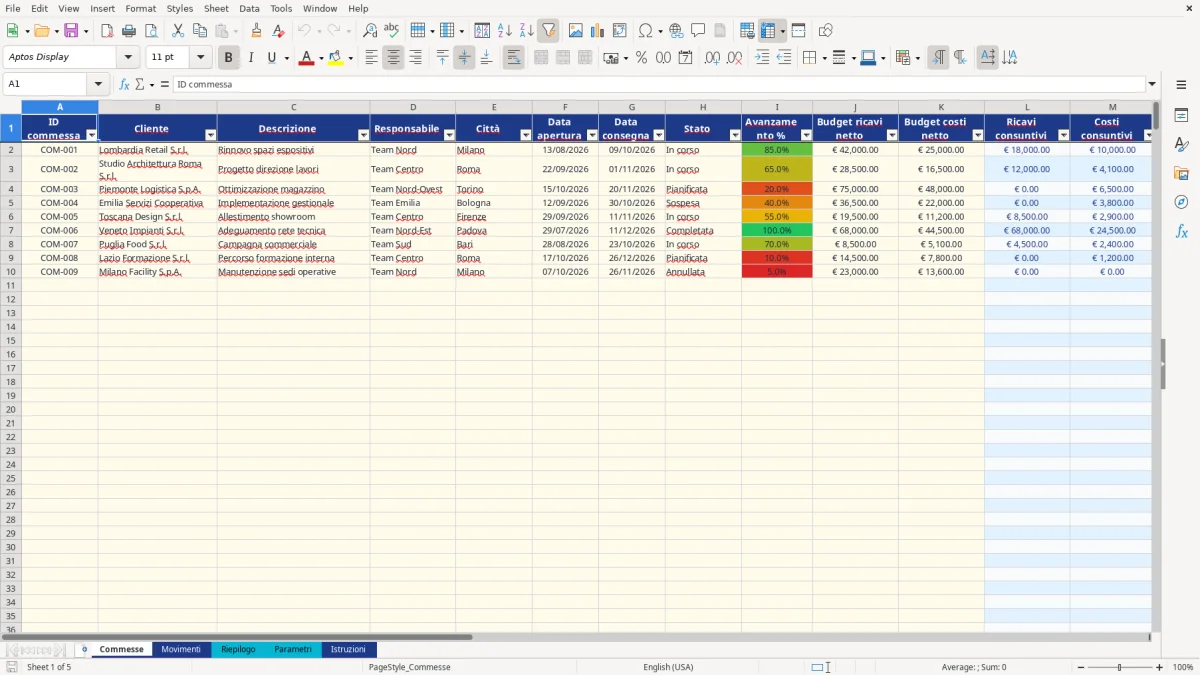1200x675 pixels.
Task: Insert an image
Action: pyautogui.click(x=576, y=31)
